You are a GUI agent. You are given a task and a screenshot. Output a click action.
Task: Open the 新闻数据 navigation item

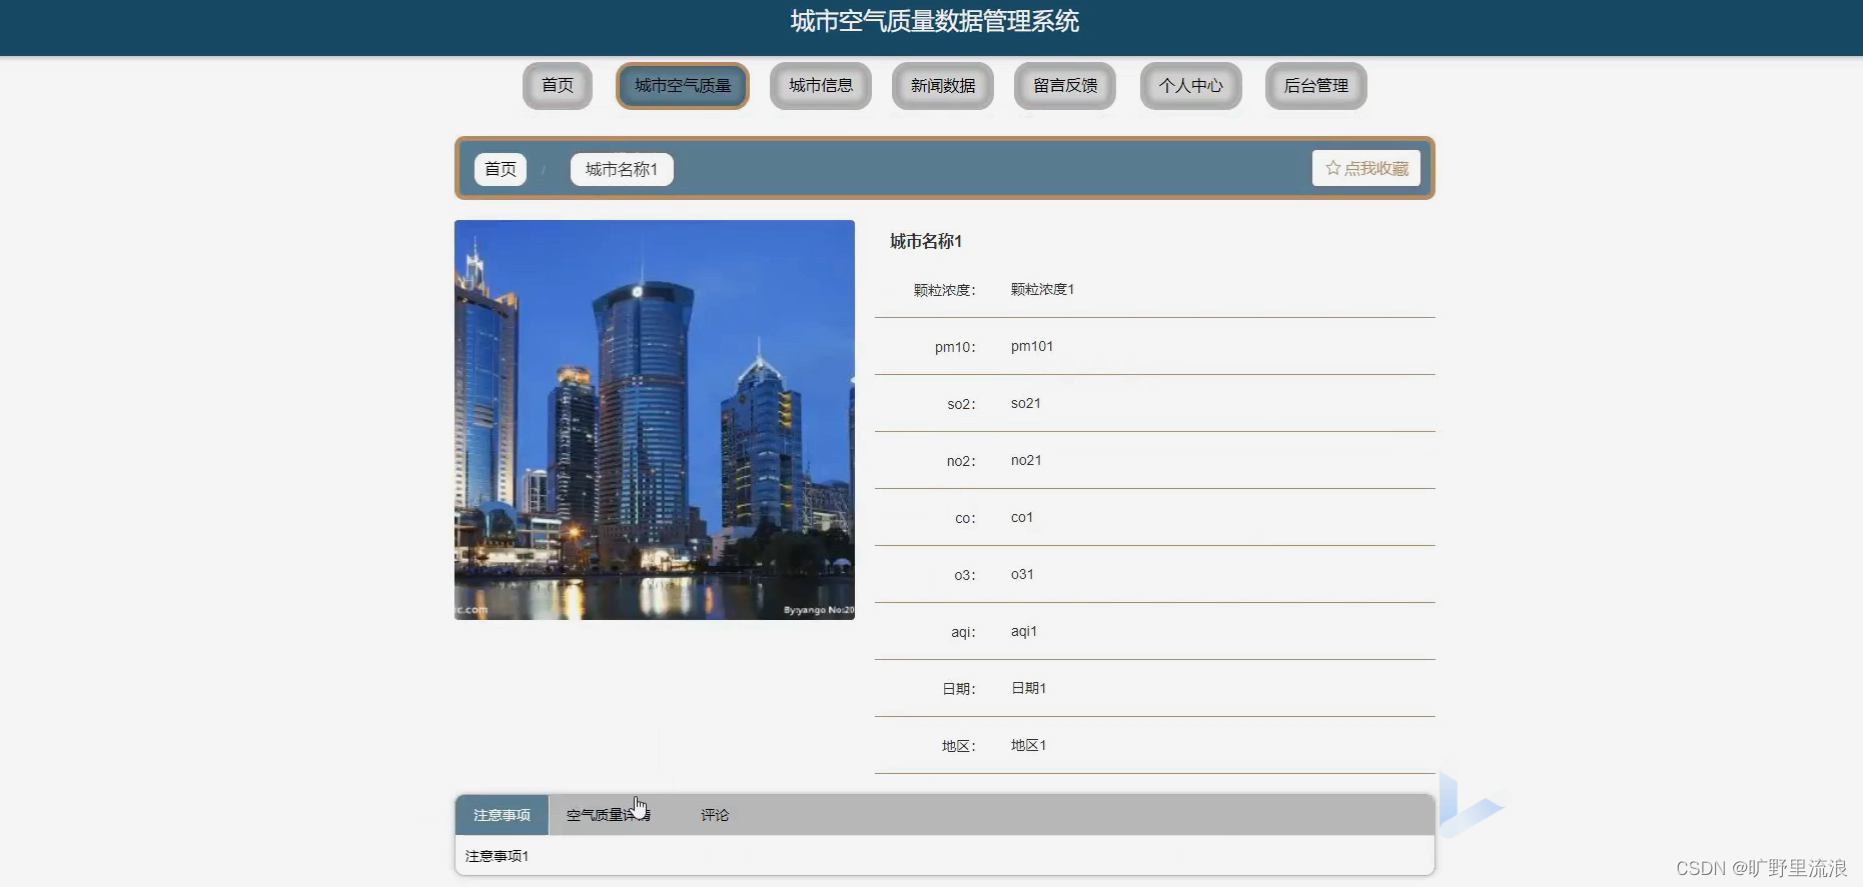click(943, 86)
